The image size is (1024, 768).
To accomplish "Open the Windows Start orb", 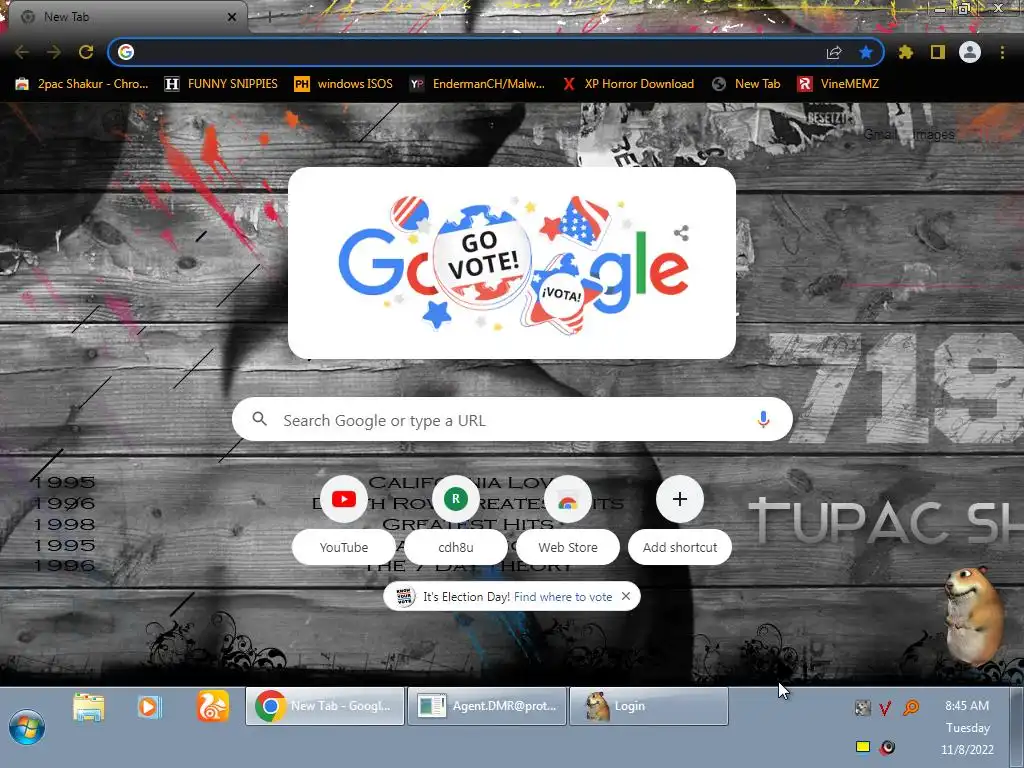I will 27,728.
